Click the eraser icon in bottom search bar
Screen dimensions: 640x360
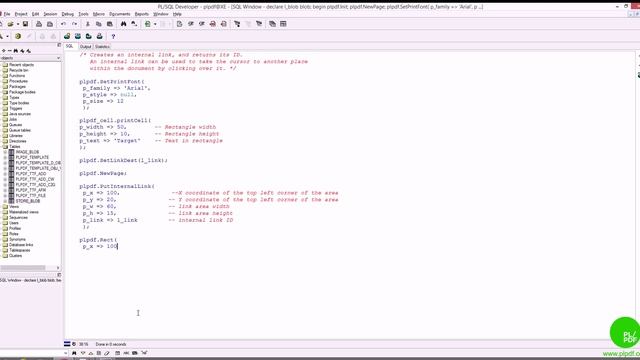107,353
